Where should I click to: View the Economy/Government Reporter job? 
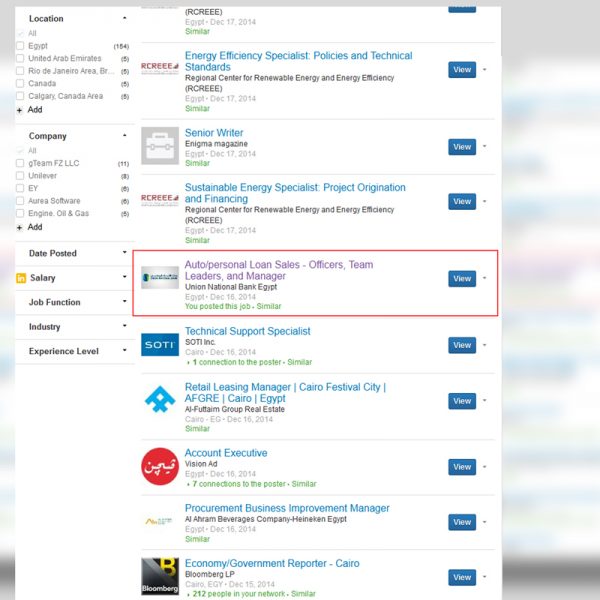(x=462, y=577)
